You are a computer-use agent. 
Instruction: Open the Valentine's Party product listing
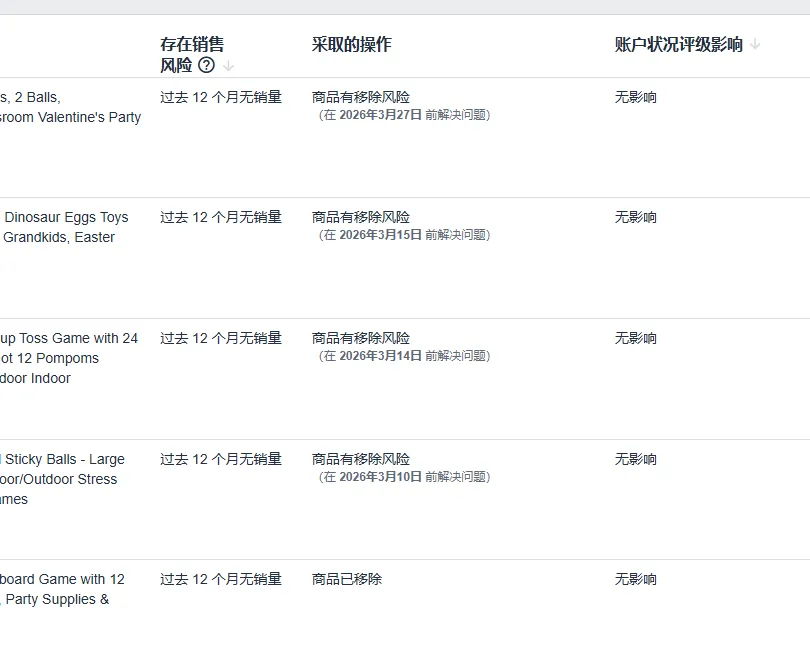click(70, 117)
